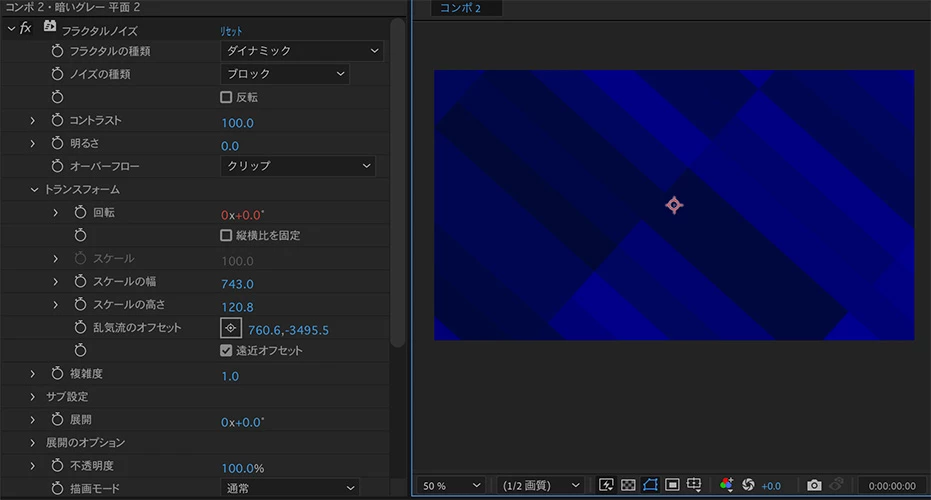Click the 展開 value 0x+0.0°

pos(243,422)
